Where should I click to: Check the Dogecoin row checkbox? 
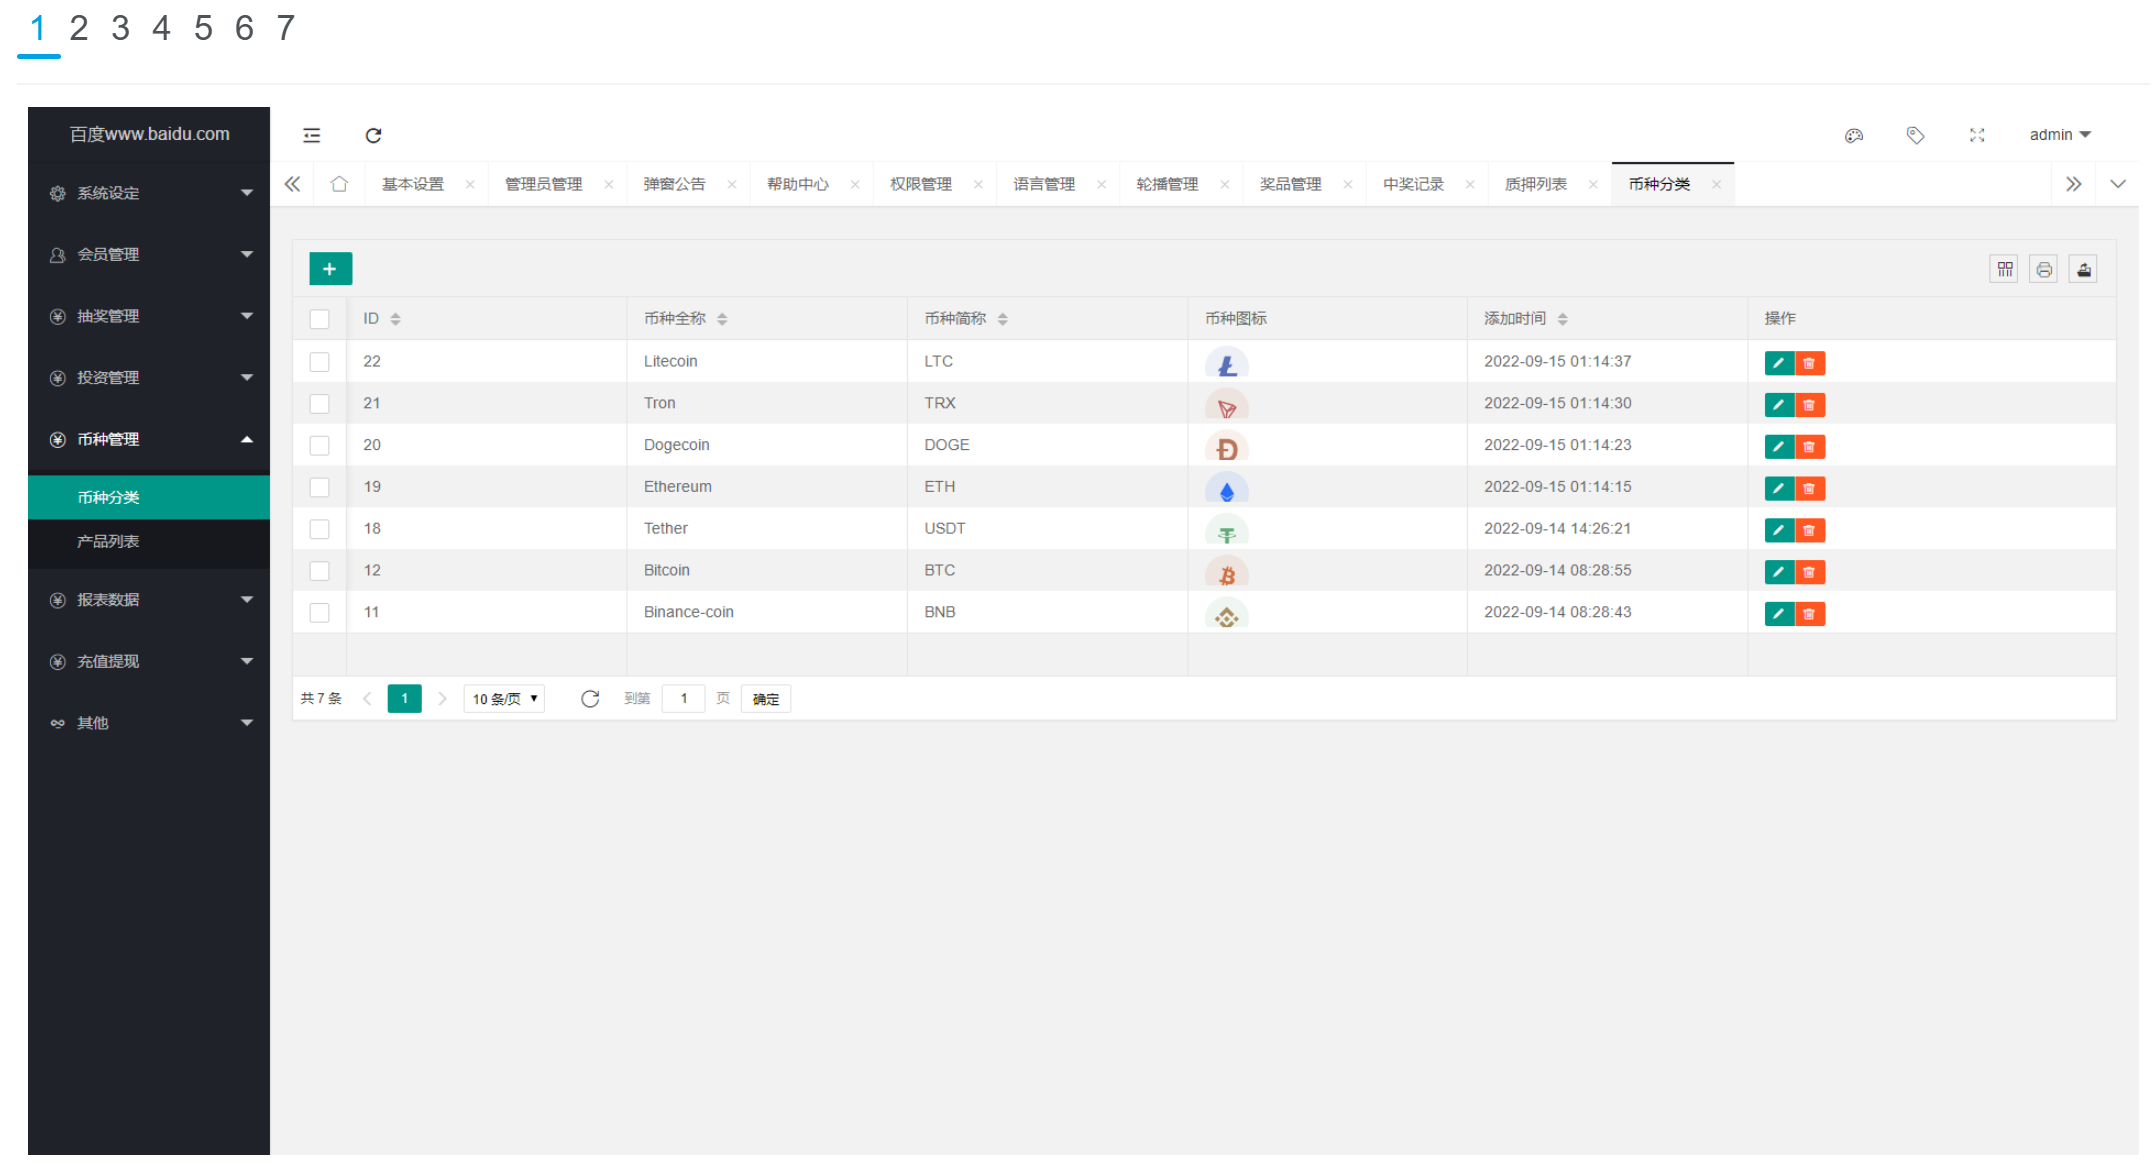(x=319, y=446)
